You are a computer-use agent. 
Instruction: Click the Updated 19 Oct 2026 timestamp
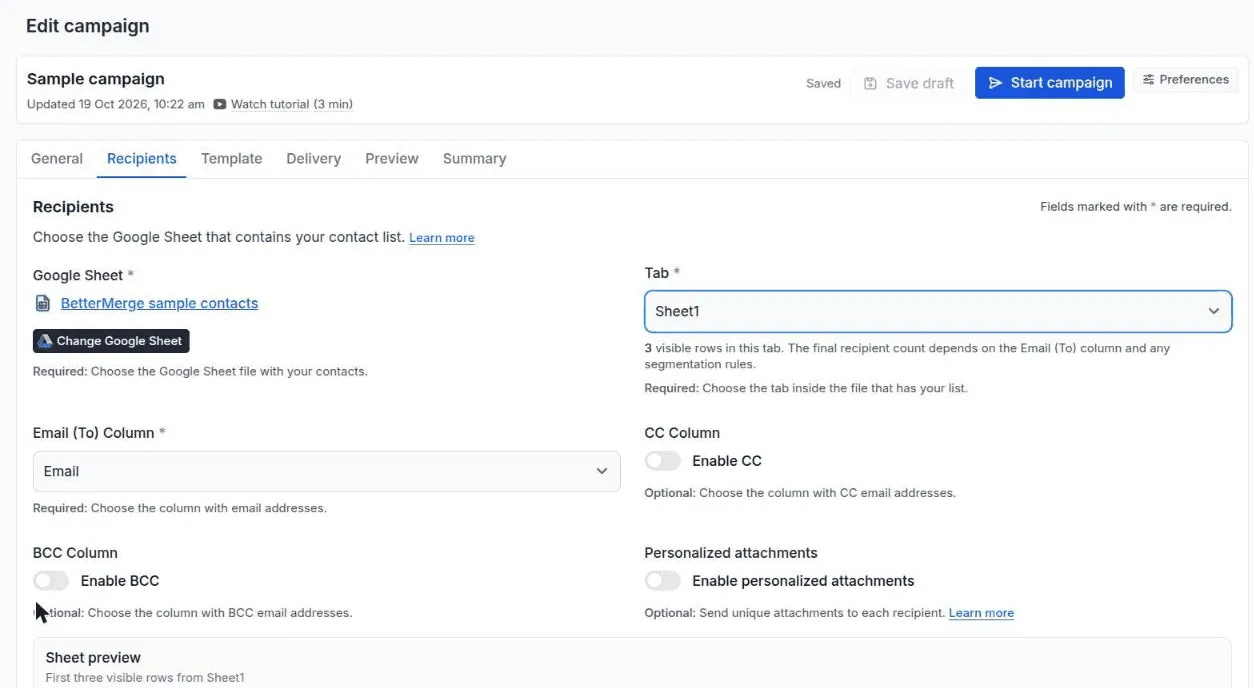coord(116,104)
